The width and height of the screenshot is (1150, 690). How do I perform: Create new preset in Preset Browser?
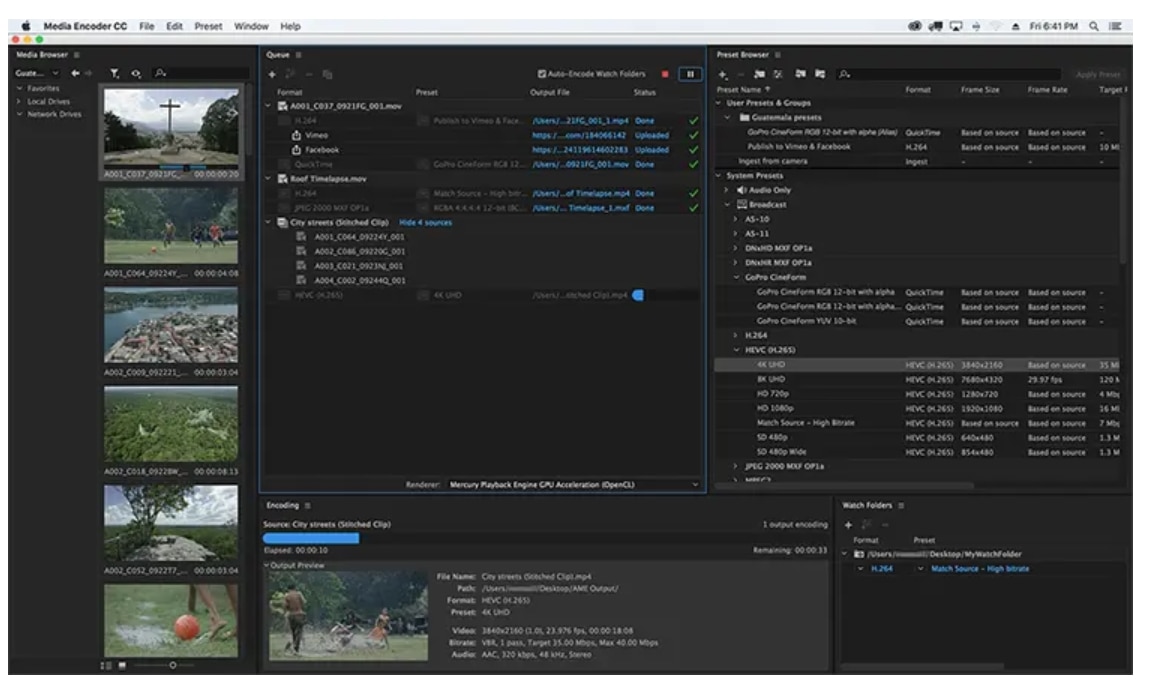click(x=722, y=75)
